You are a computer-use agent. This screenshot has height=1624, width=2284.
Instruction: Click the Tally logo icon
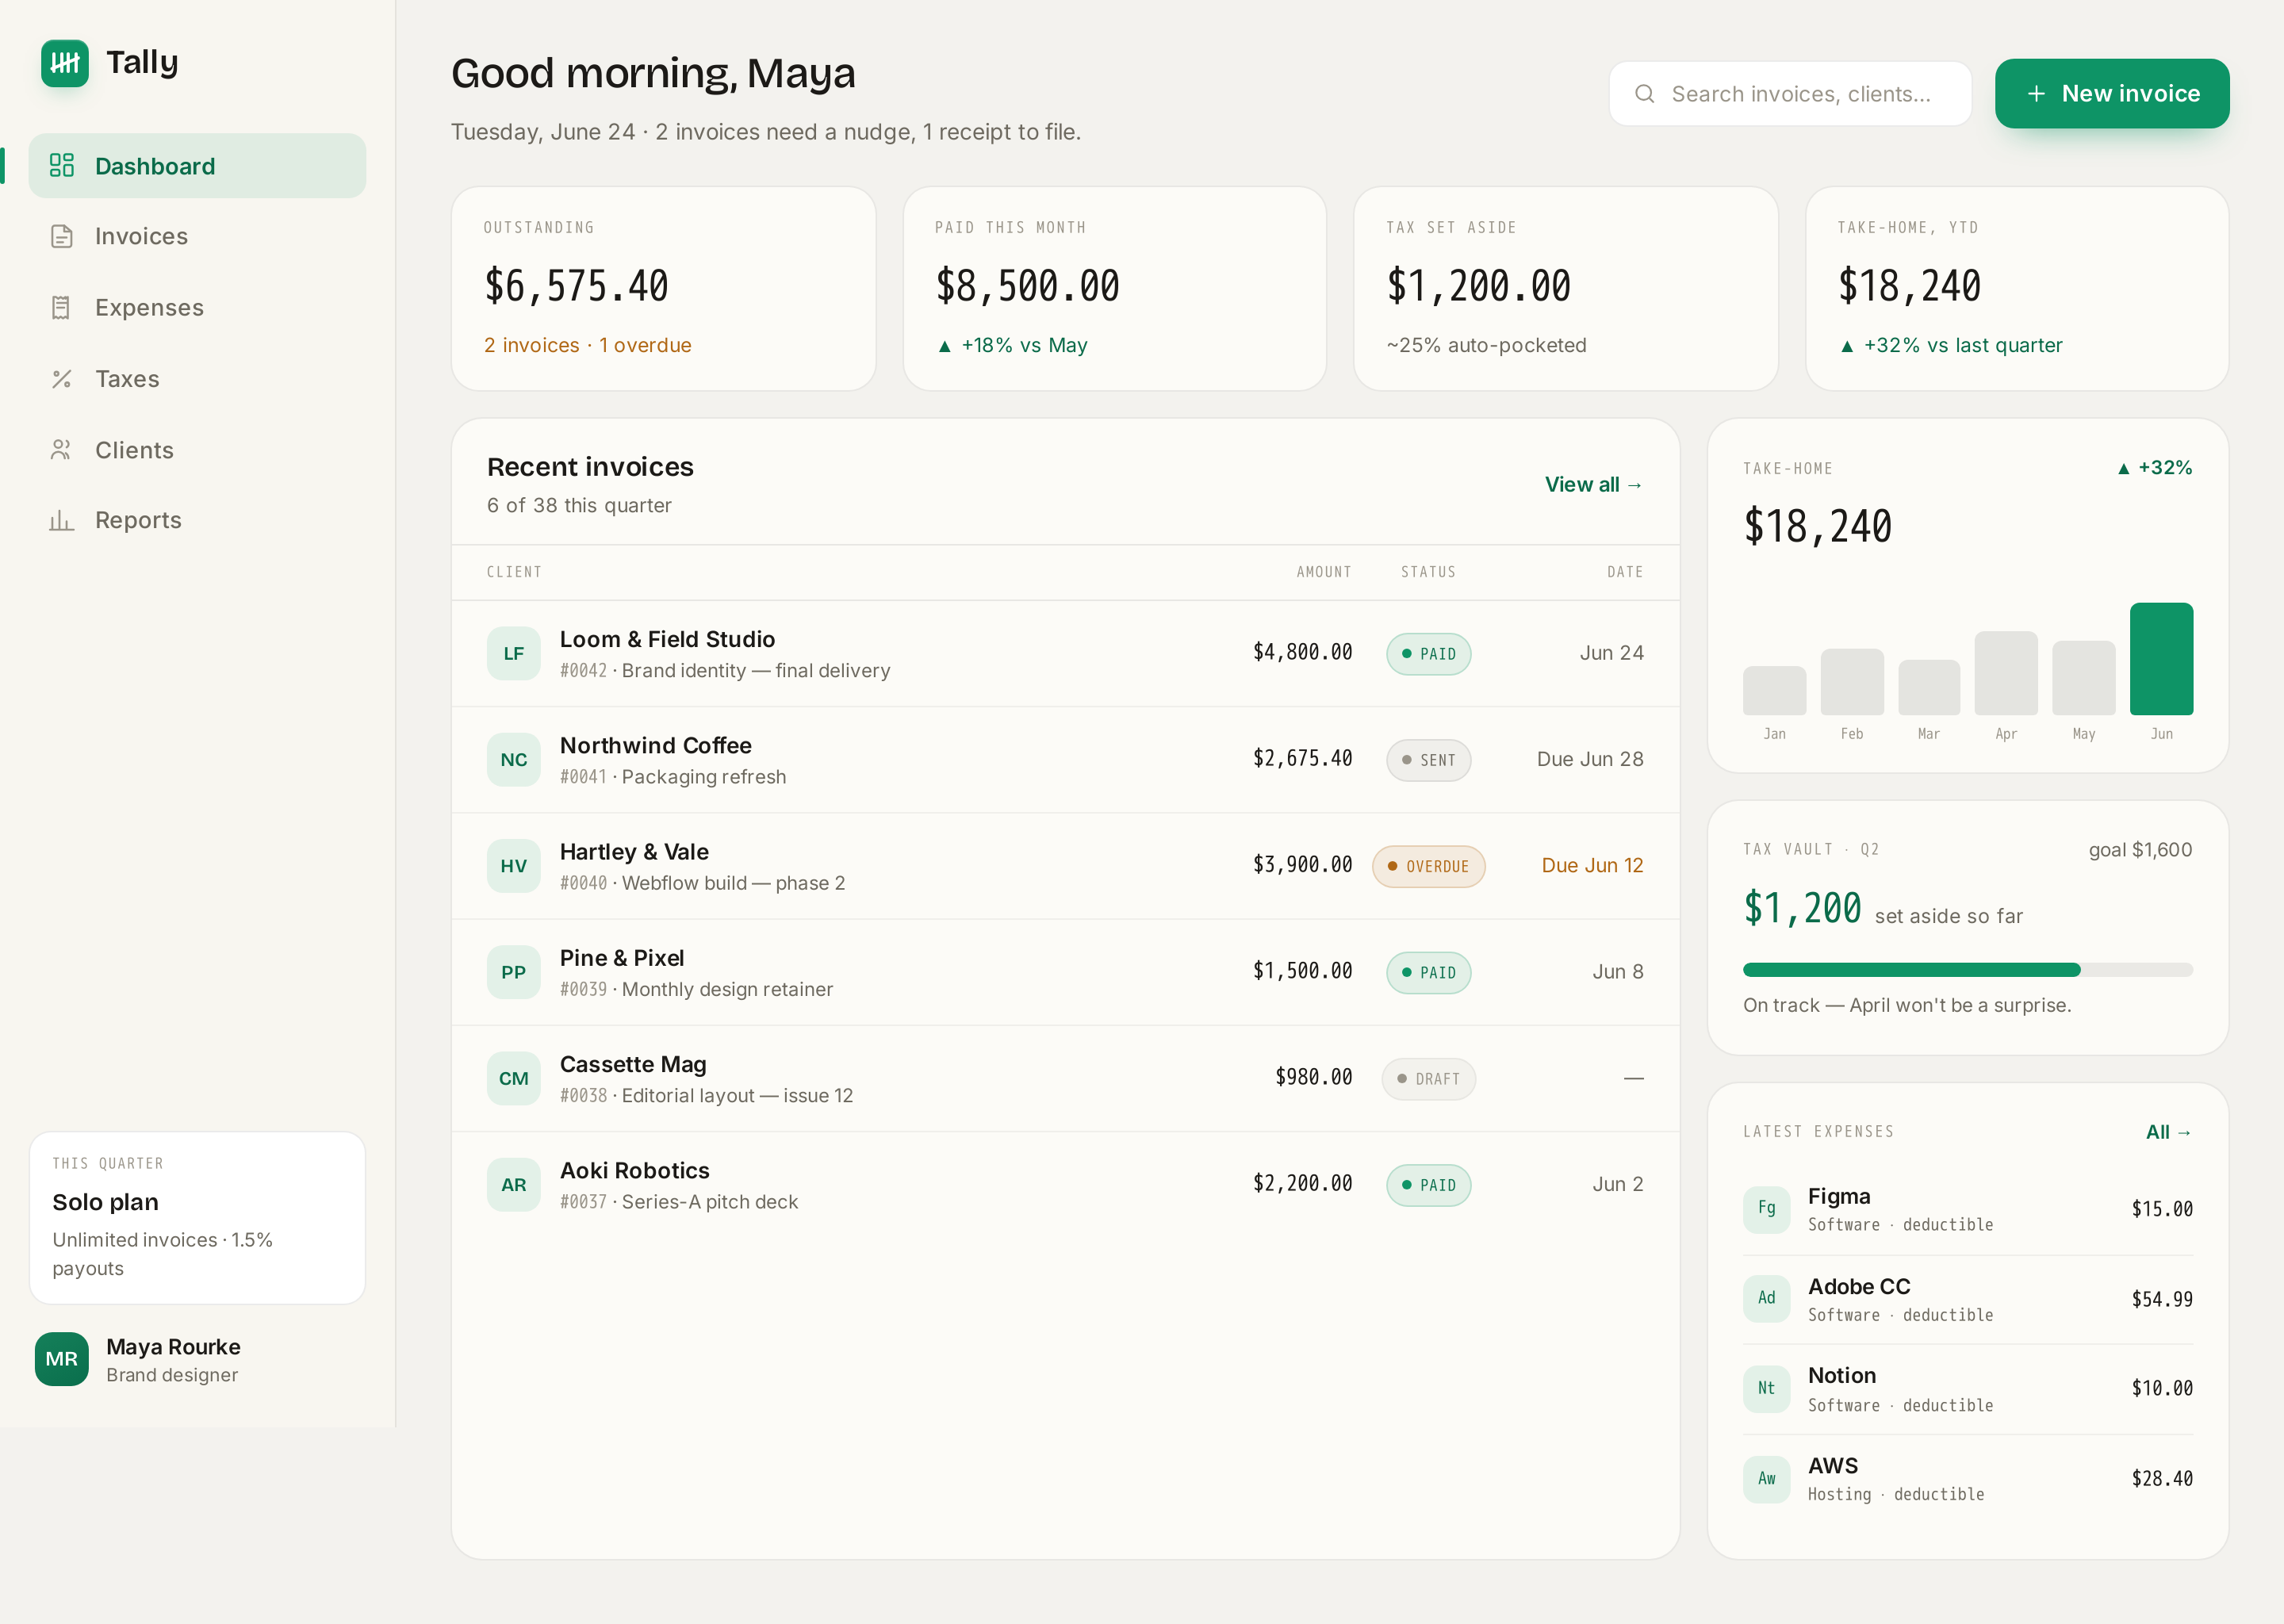pos(65,63)
